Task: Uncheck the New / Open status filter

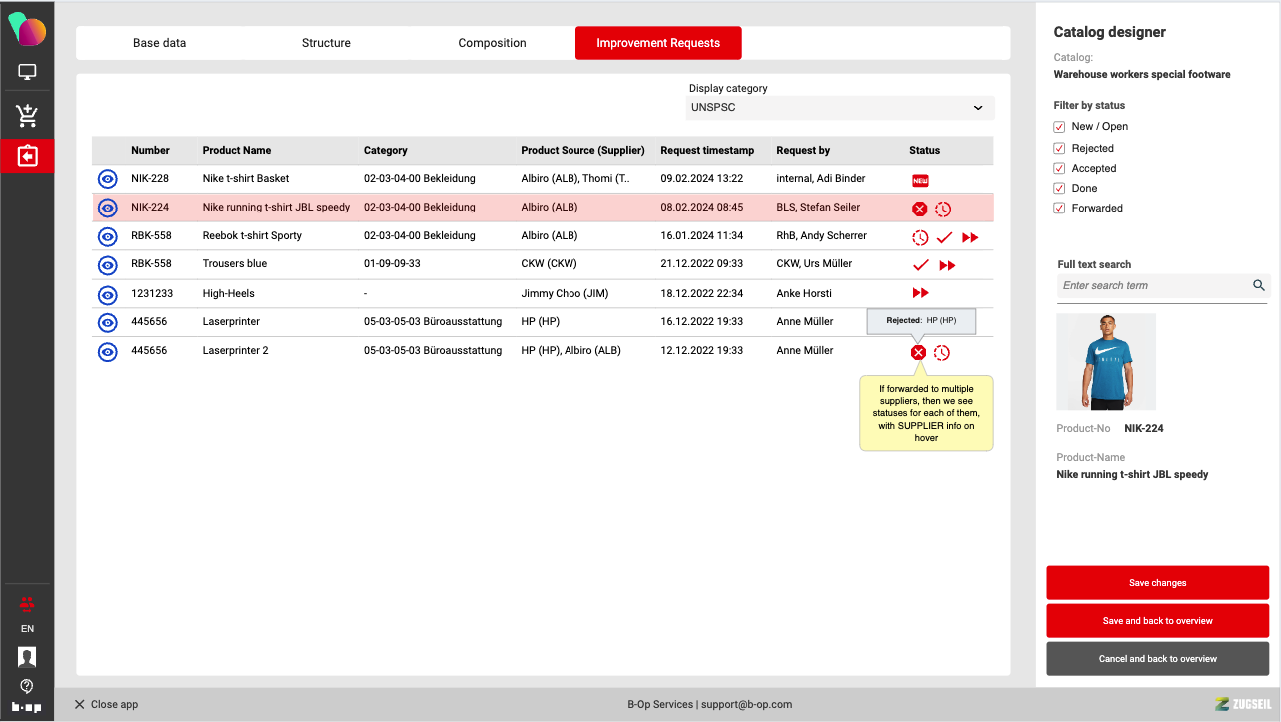Action: [1059, 127]
